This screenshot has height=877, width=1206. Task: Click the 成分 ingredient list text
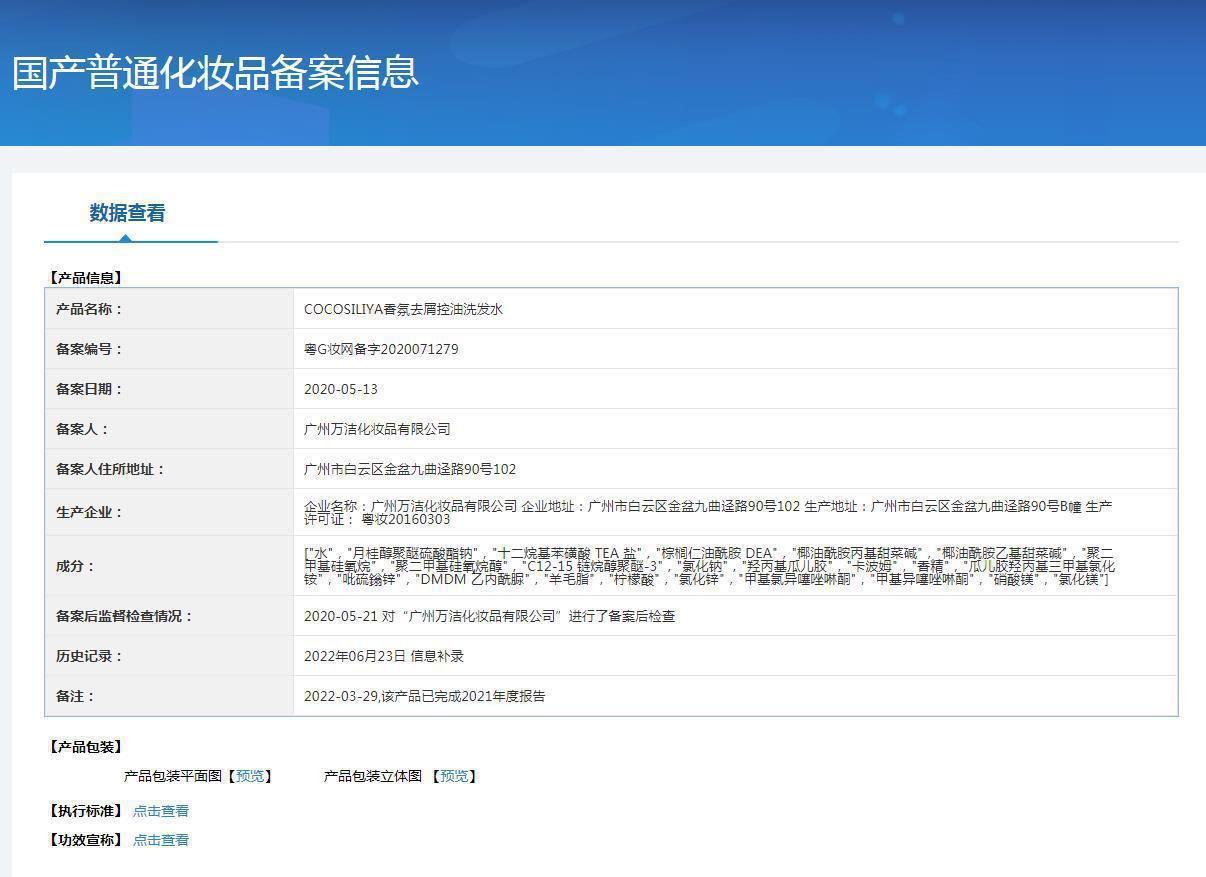tap(709, 566)
